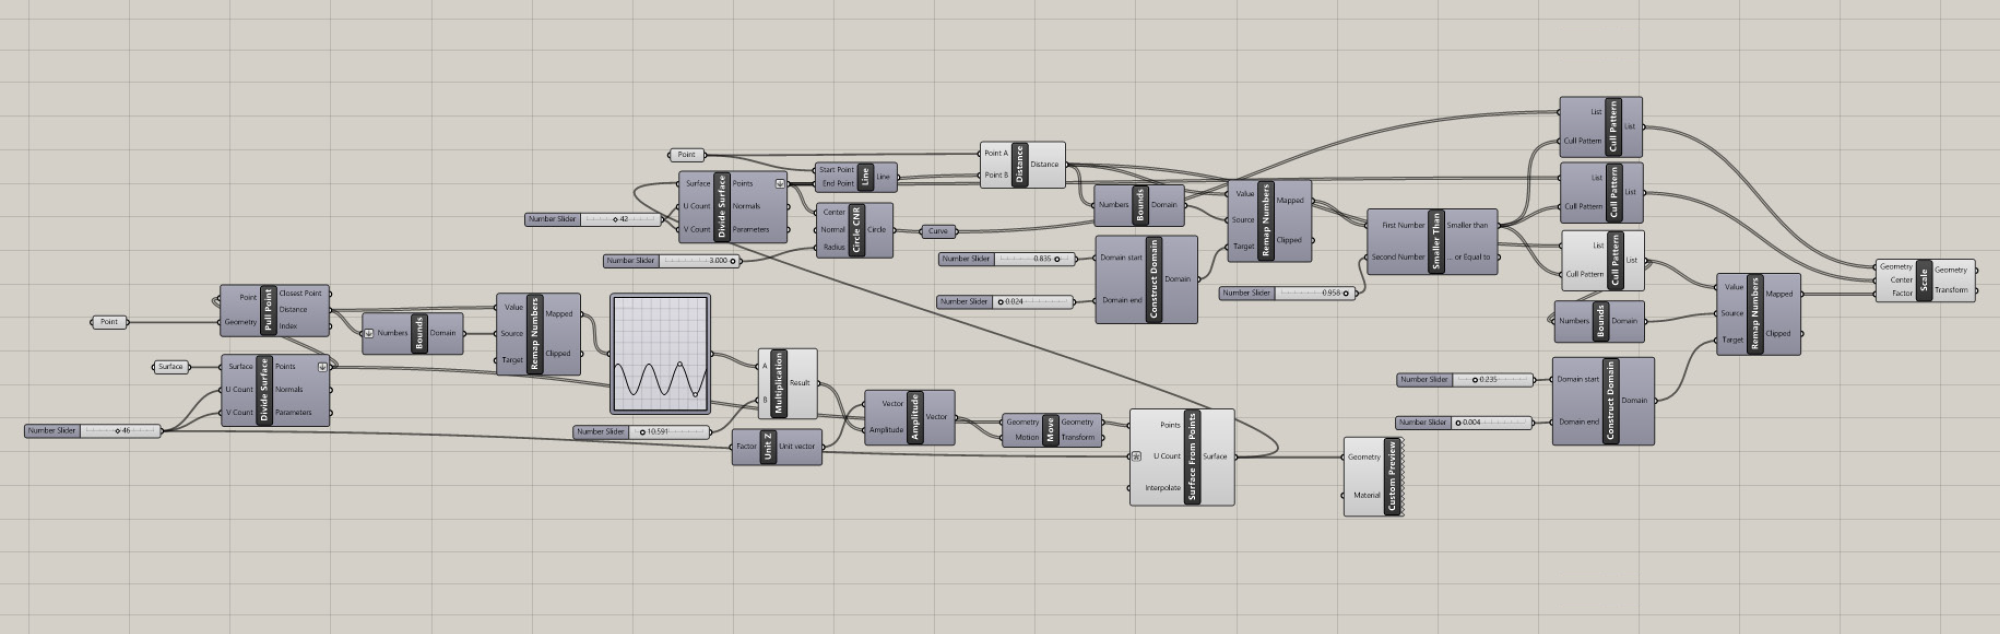Screen dimensions: 2000x634
Task: Select the Distance component
Action: click(x=1020, y=164)
